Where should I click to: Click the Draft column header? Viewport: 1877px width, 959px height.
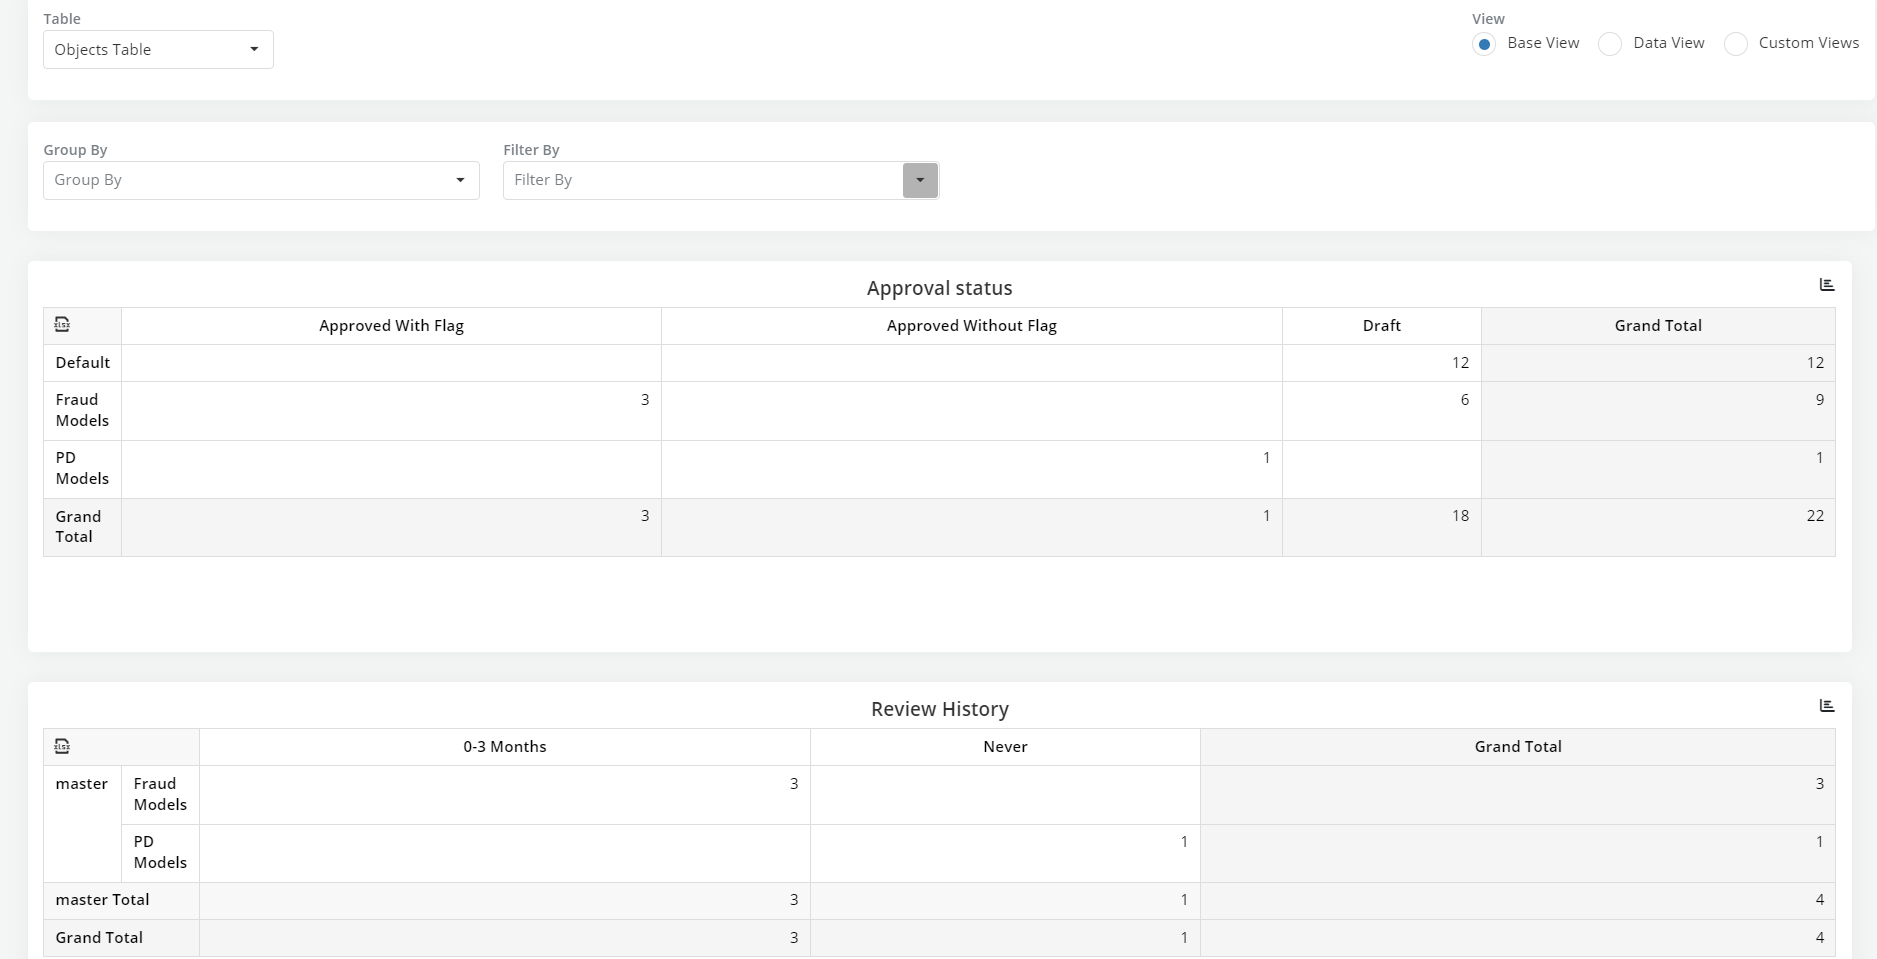point(1381,326)
